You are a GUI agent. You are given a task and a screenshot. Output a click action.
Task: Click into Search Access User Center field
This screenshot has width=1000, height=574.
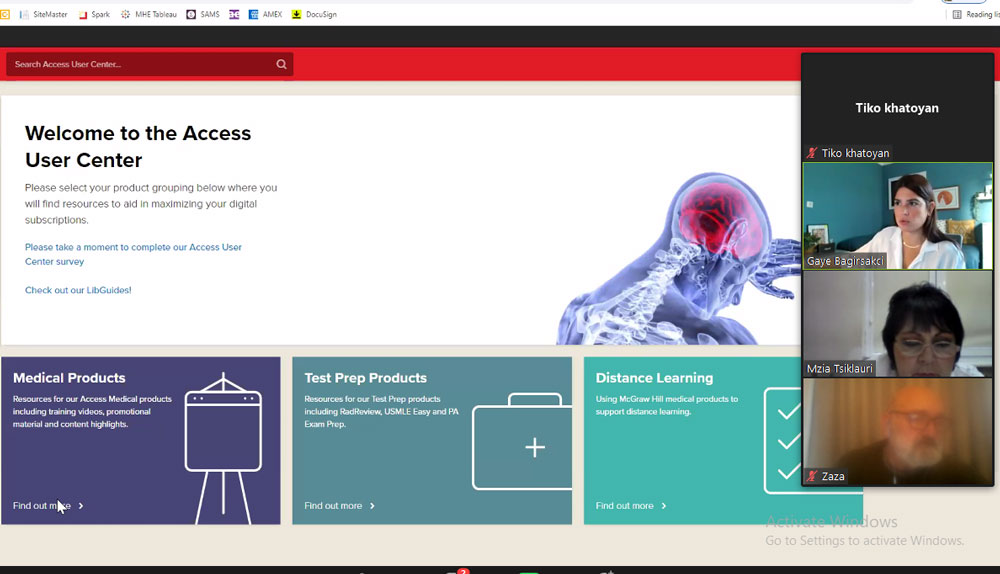coord(140,64)
